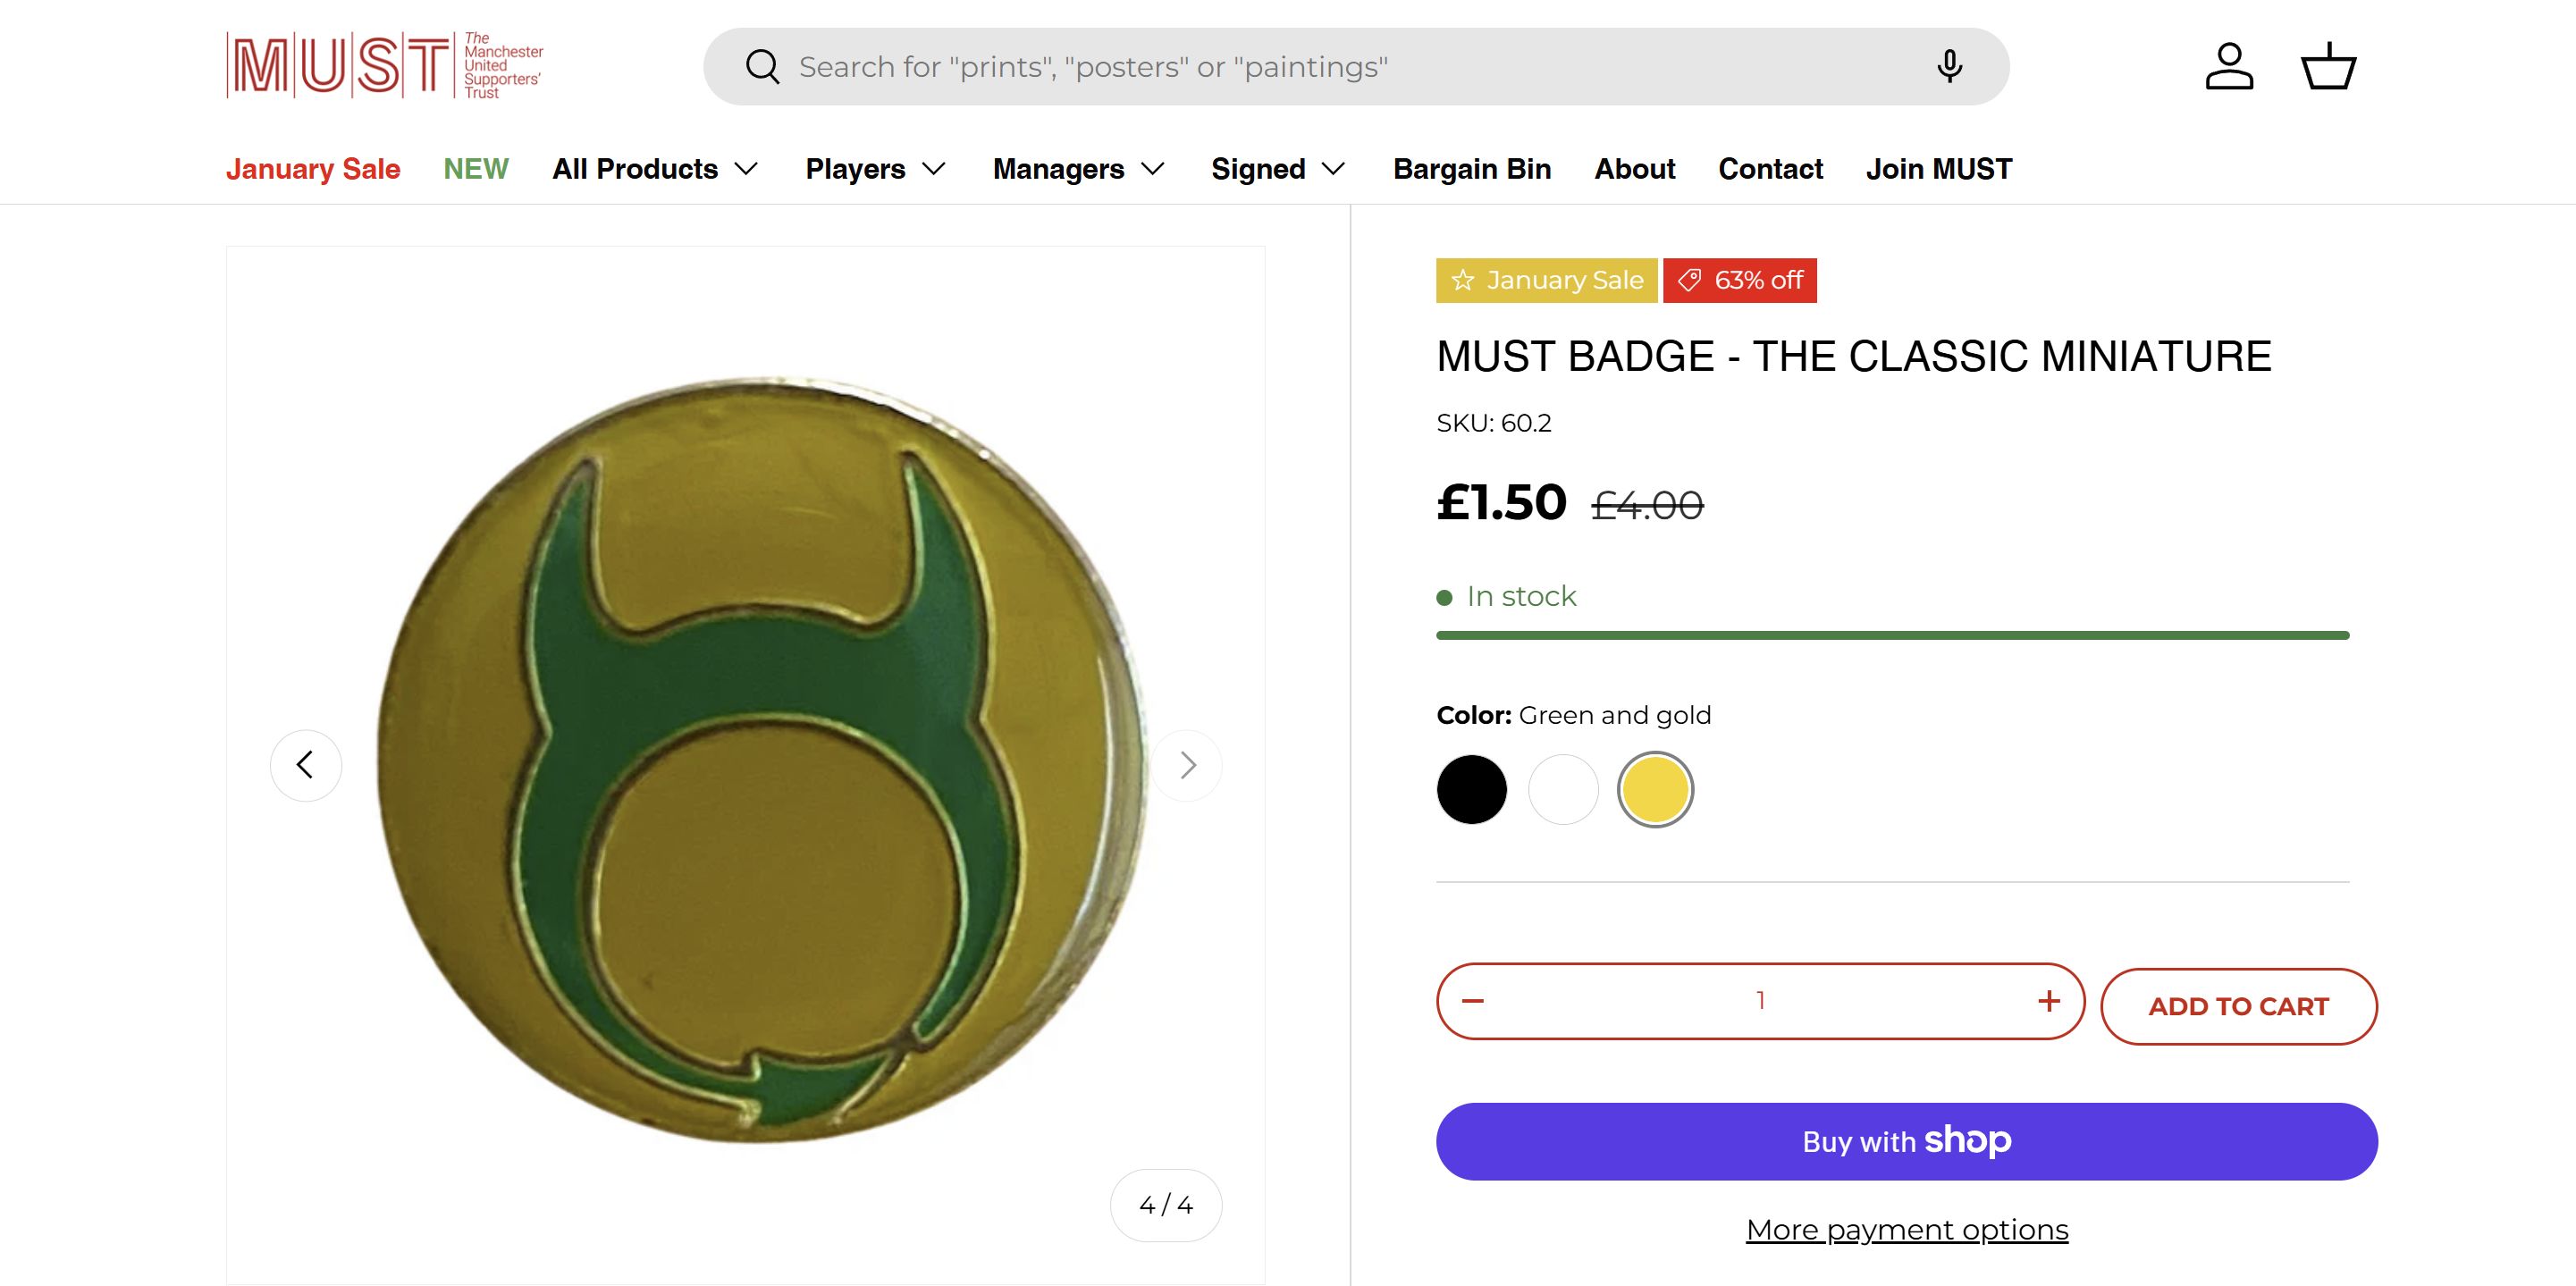Click the Add to Cart button
This screenshot has height=1286, width=2576.
pyautogui.click(x=2238, y=1006)
